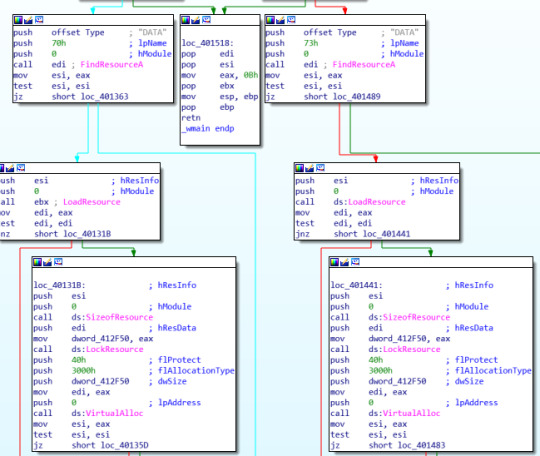This screenshot has height=456, width=540.
Task: Click the node color icon on loc_401518 block
Action: 186,20
